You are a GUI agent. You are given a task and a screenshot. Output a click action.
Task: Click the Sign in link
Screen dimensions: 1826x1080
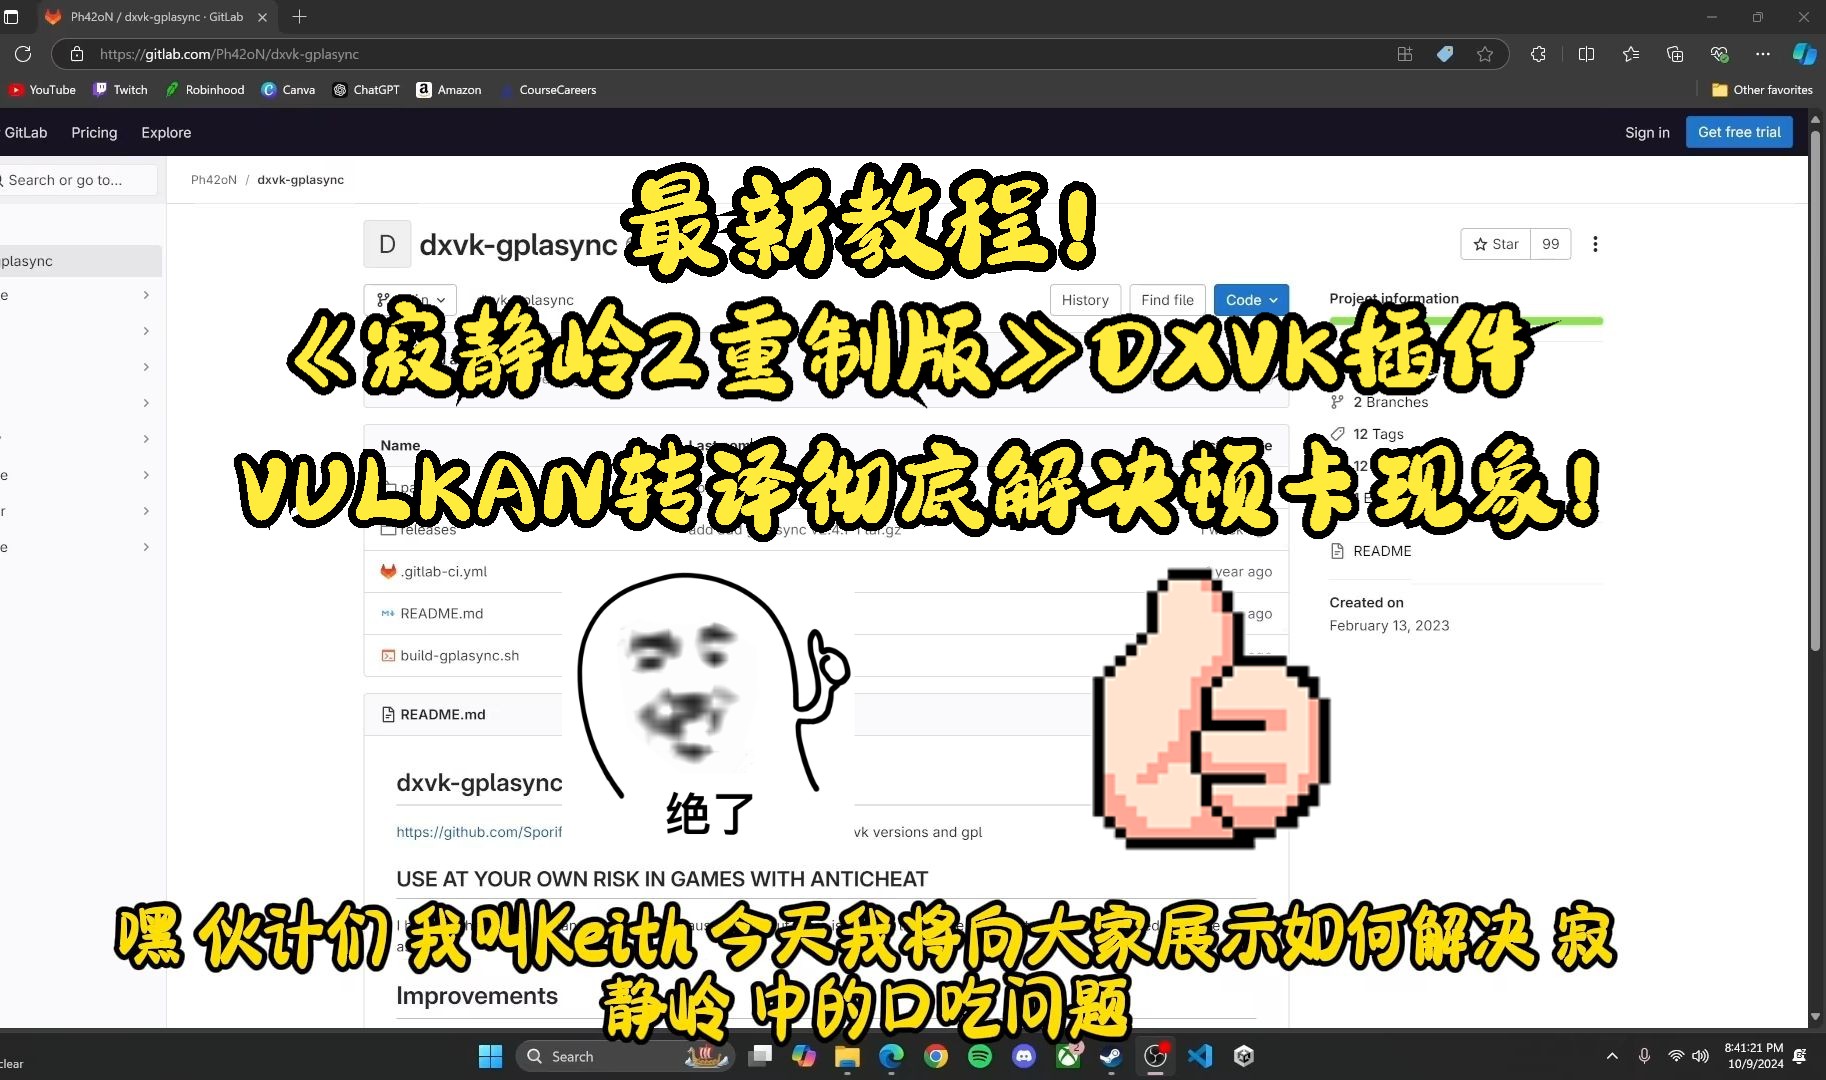tap(1646, 132)
